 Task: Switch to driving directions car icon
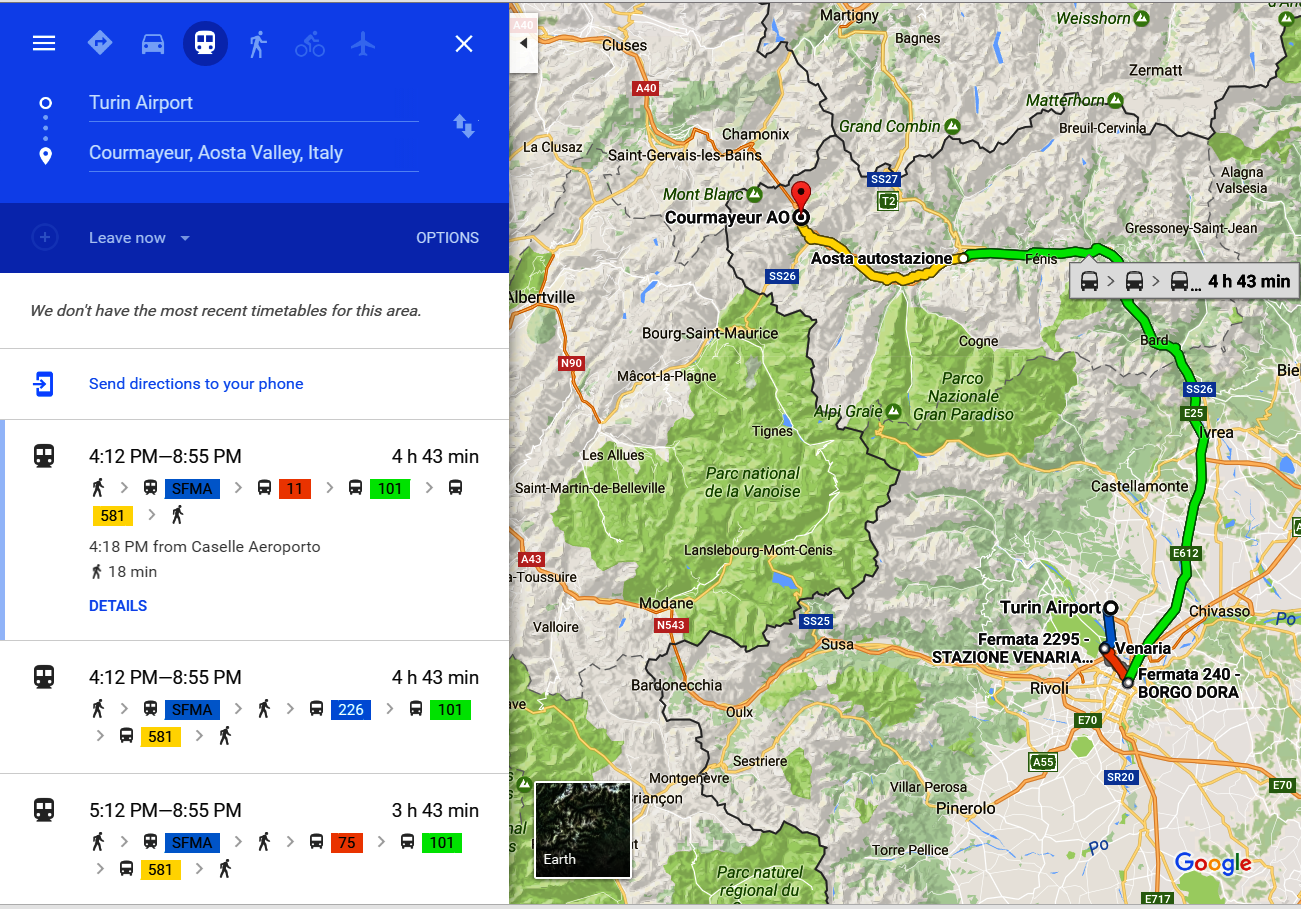152,43
